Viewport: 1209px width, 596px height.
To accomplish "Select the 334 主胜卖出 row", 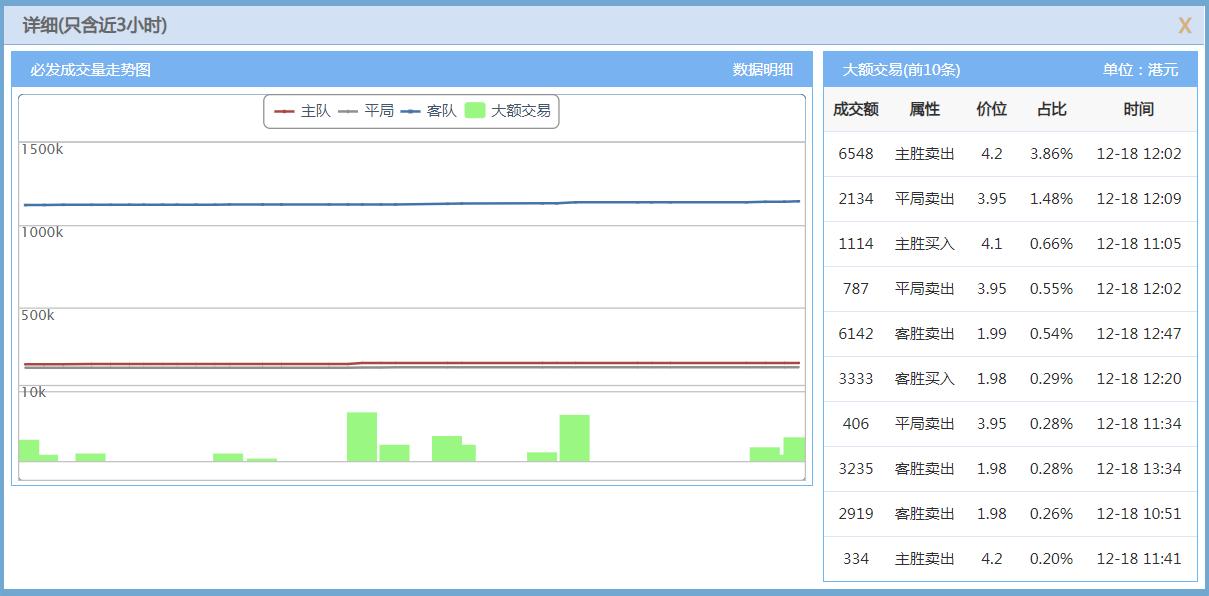I will click(1010, 559).
